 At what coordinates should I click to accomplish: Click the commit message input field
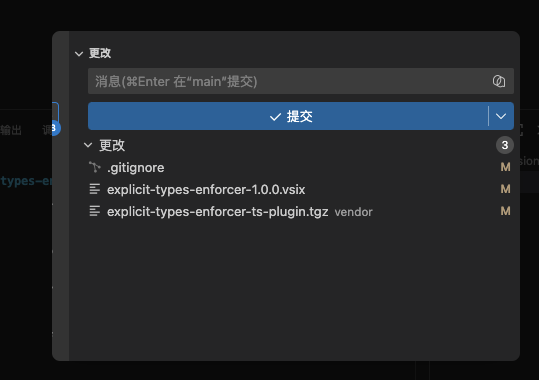(x=301, y=81)
